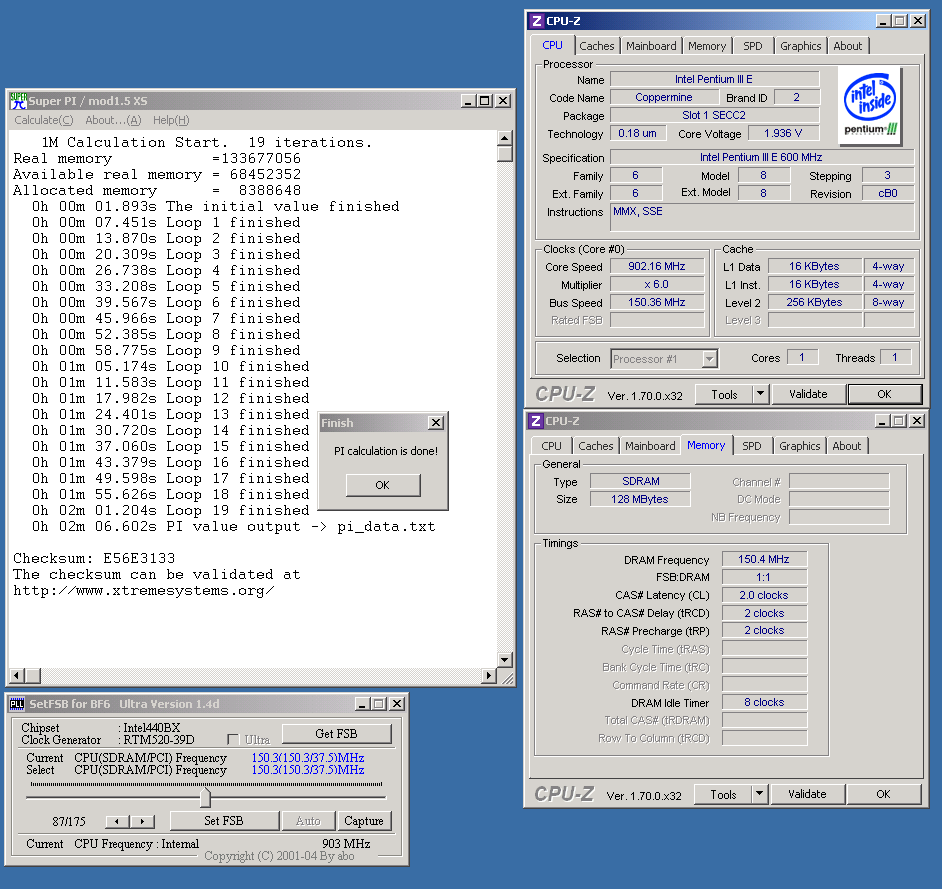The image size is (942, 889).
Task: Click the Super PI vertical scrollbar up arrow
Action: pyautogui.click(x=505, y=138)
